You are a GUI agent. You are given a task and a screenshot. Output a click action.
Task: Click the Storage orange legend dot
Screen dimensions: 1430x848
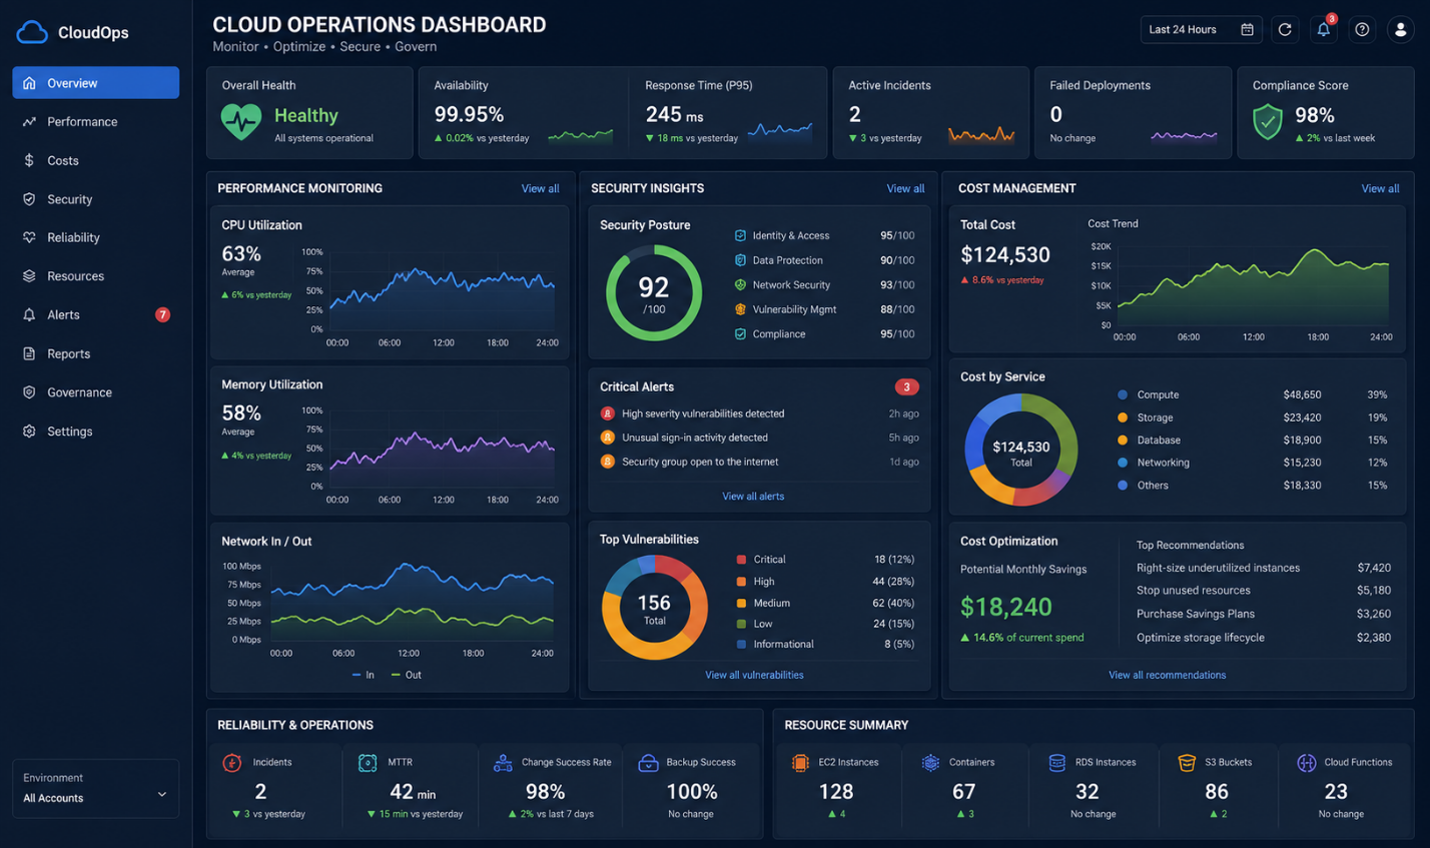pyautogui.click(x=1123, y=418)
